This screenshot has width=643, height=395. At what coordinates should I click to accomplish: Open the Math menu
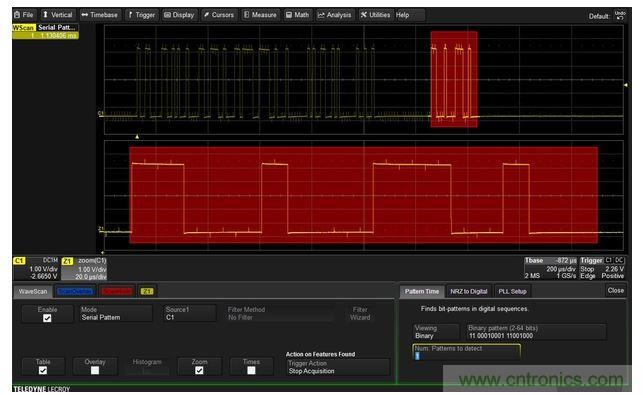[x=297, y=15]
